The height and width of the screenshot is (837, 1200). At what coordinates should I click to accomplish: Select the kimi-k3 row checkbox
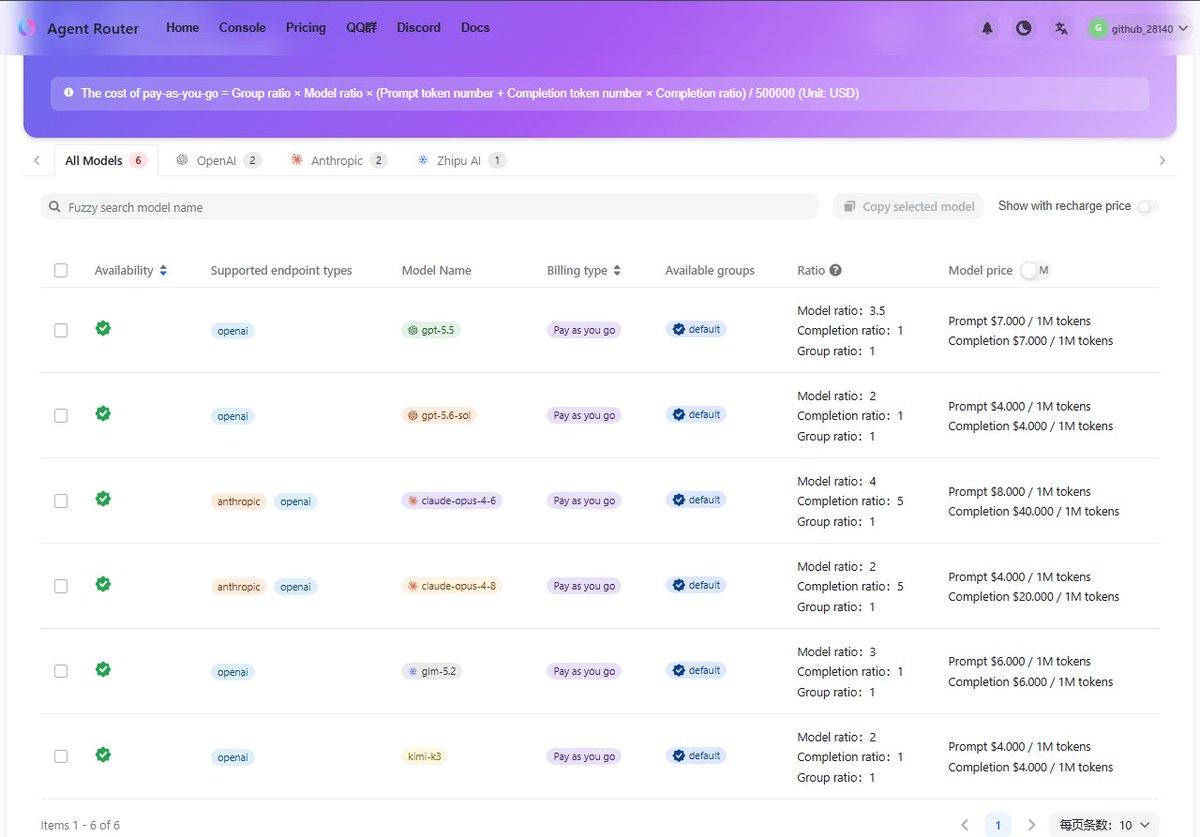pos(61,757)
